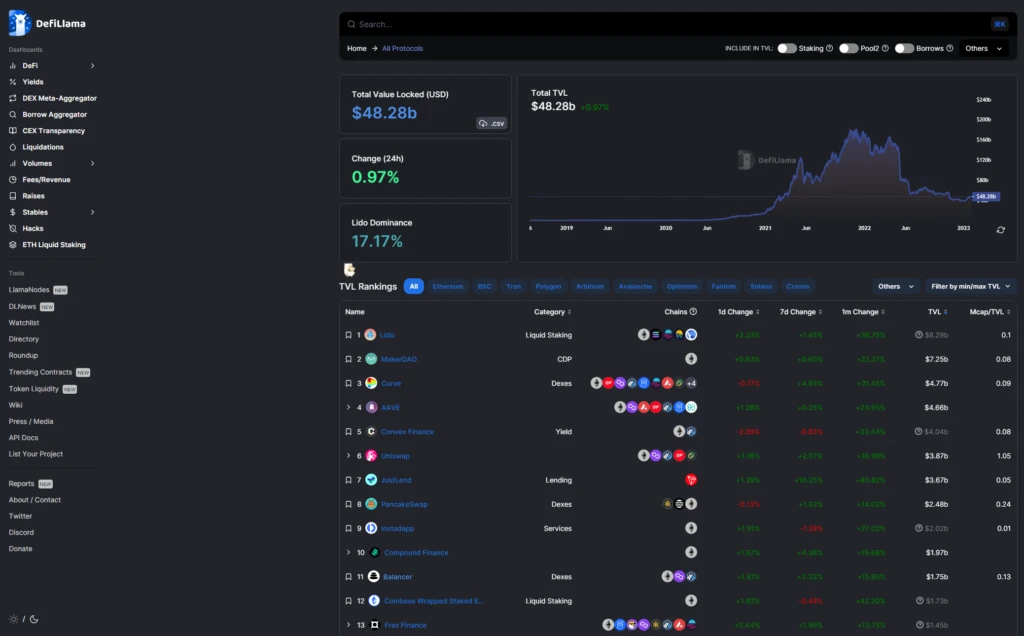Select the BSC chain tab

pyautogui.click(x=485, y=287)
